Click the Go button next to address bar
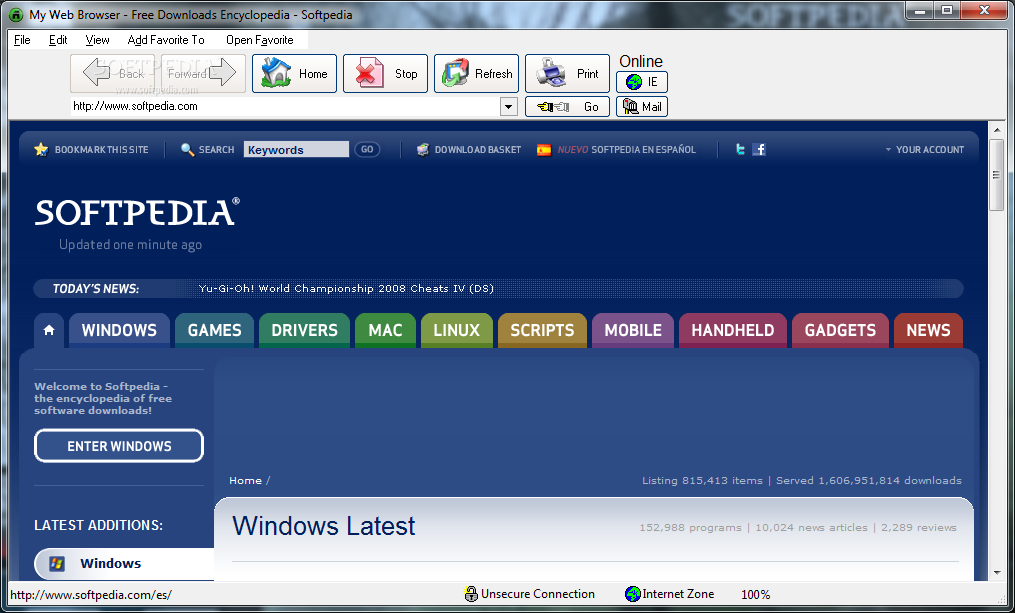1015x613 pixels. 567,106
